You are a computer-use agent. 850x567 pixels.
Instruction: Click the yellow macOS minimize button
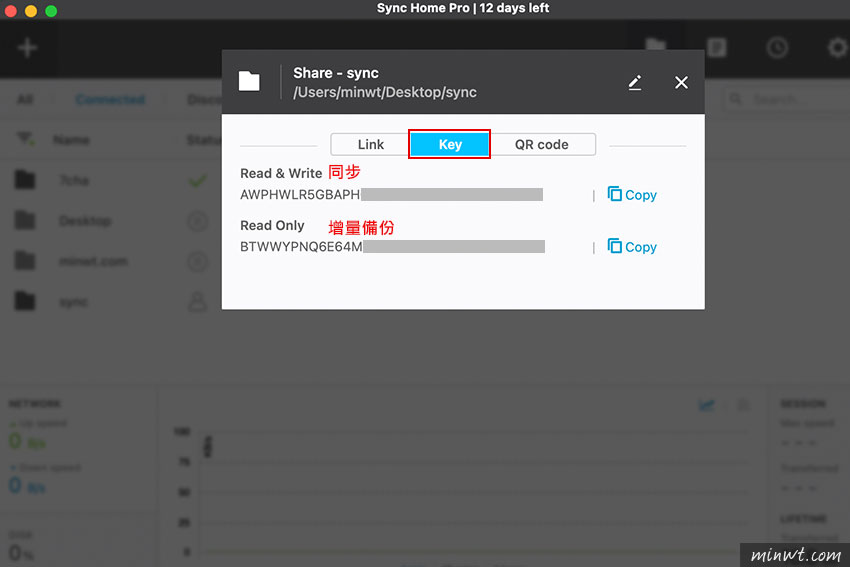[31, 11]
